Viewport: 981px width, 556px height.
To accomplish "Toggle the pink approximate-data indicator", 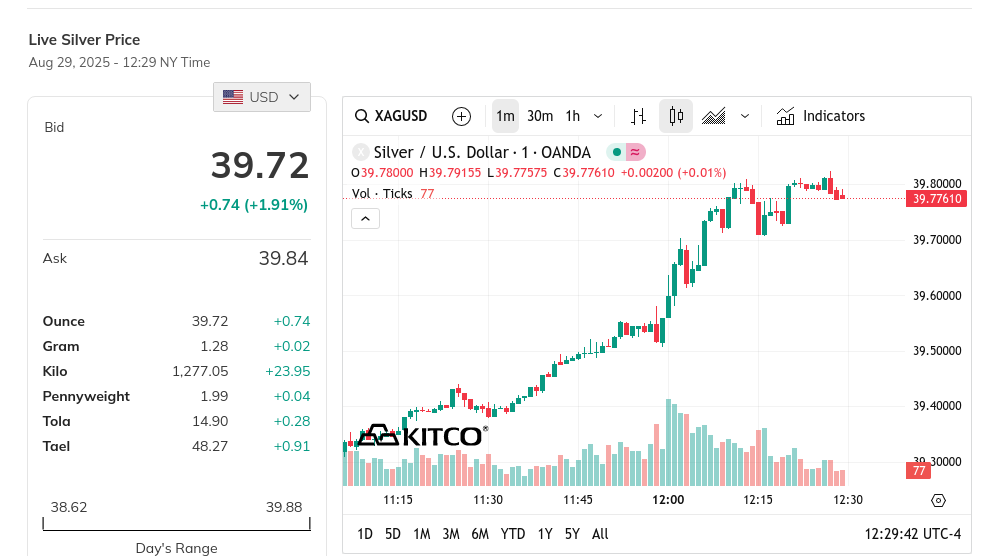I will 635,152.
